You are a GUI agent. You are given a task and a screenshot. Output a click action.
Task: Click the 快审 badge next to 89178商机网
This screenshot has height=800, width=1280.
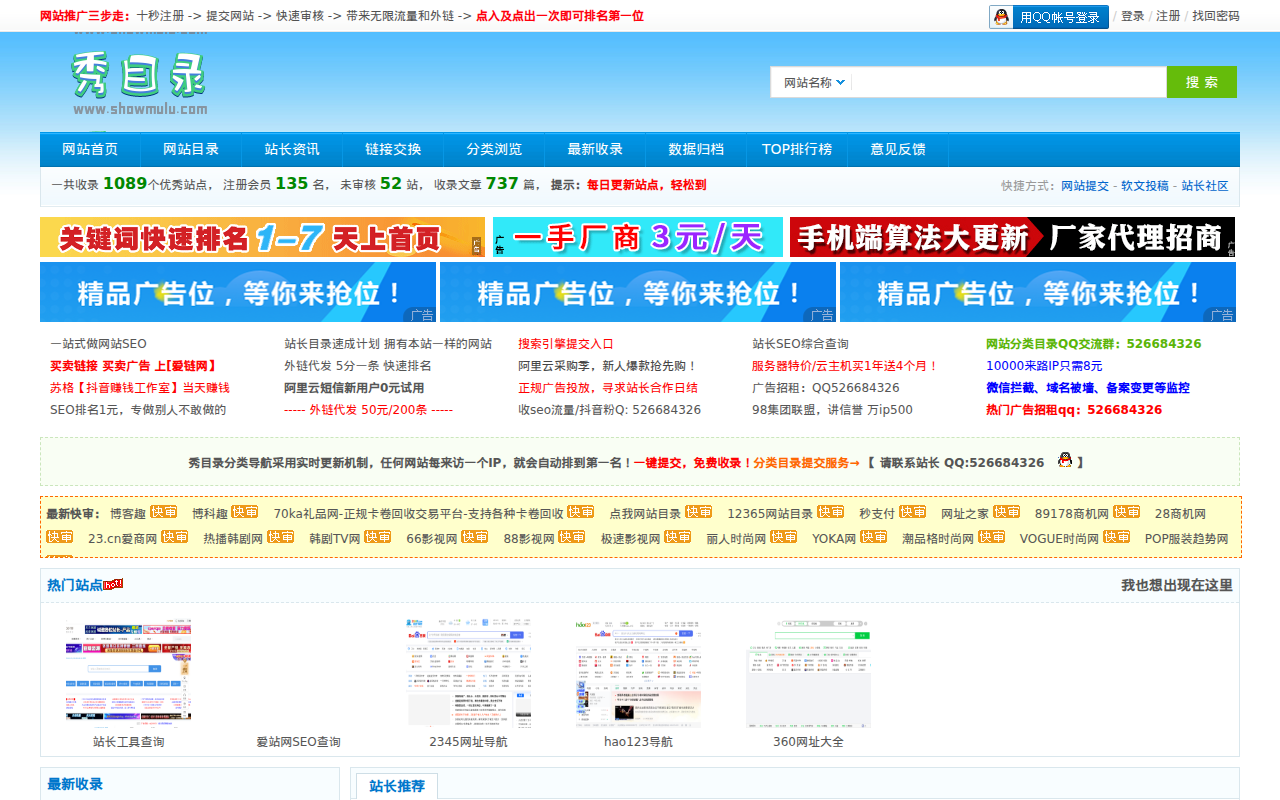(x=1127, y=512)
